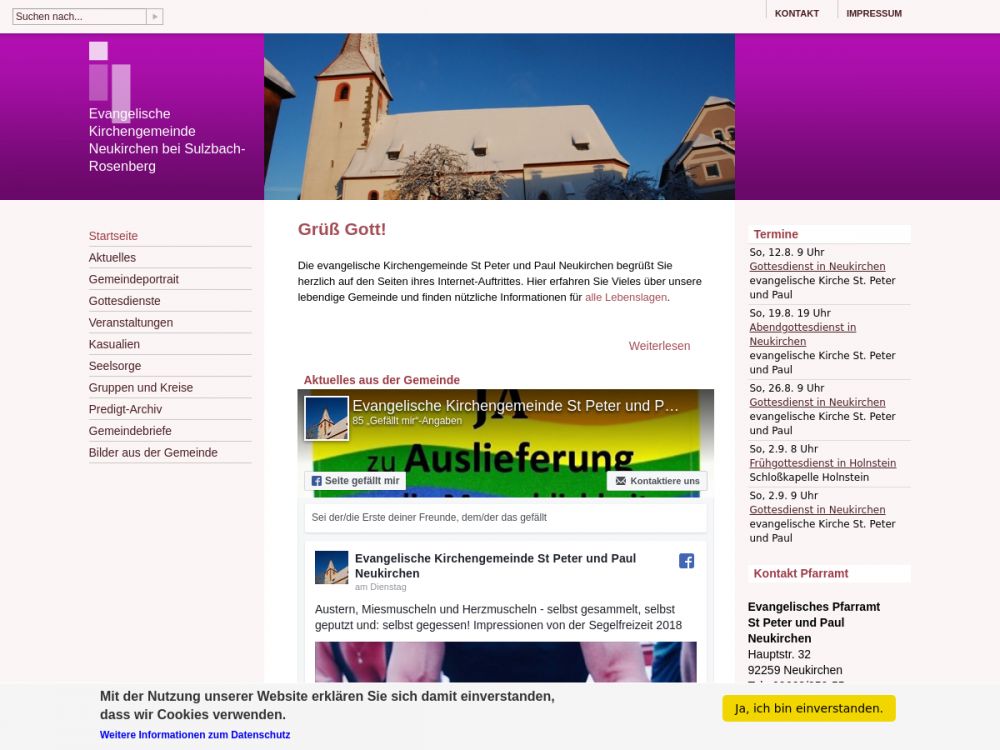Viewport: 1000px width, 750px height.
Task: Click the search submit arrow icon
Action: (x=154, y=17)
